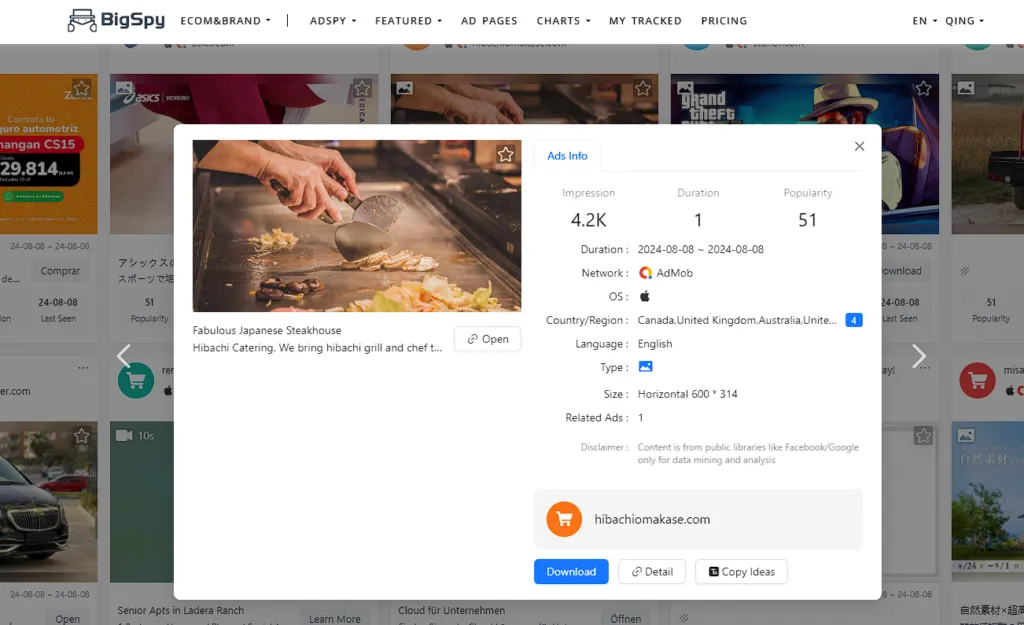
Task: Favorite the hibachi ad with the star
Action: (x=506, y=154)
